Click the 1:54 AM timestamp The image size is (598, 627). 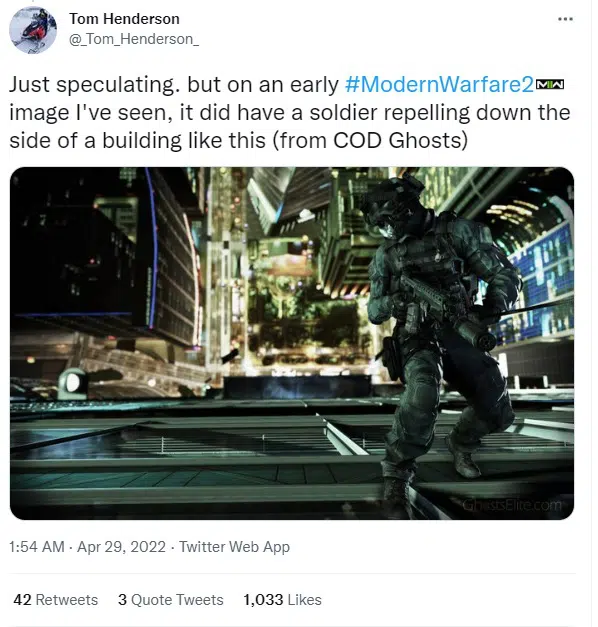point(36,547)
